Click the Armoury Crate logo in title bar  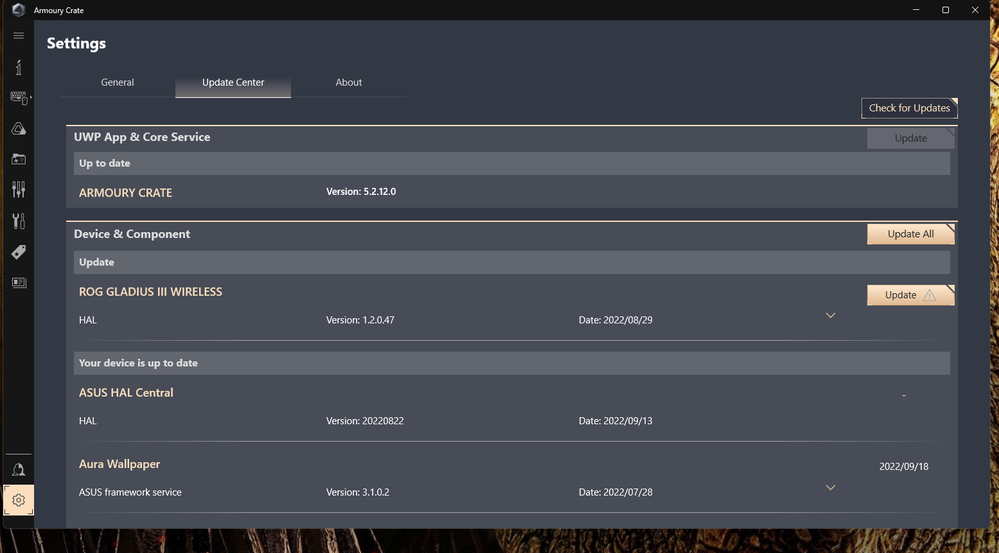pyautogui.click(x=18, y=10)
